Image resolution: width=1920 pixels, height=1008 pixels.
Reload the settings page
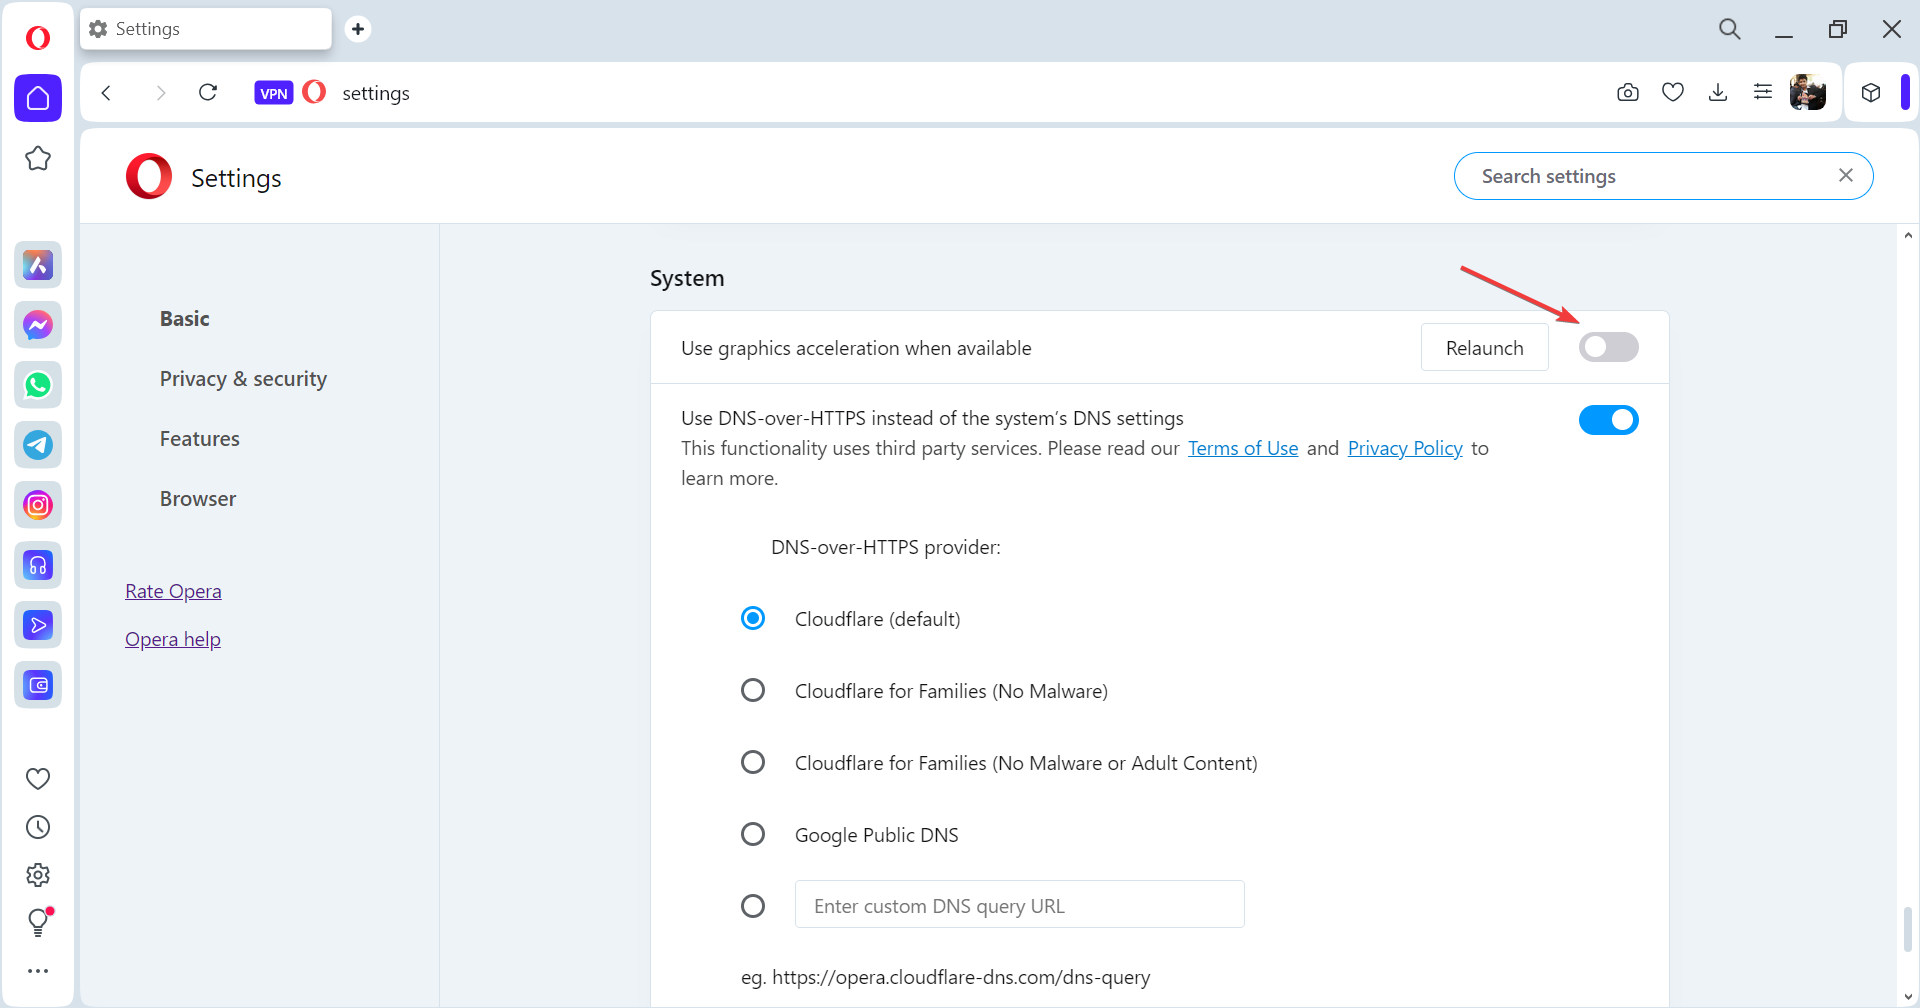208,93
